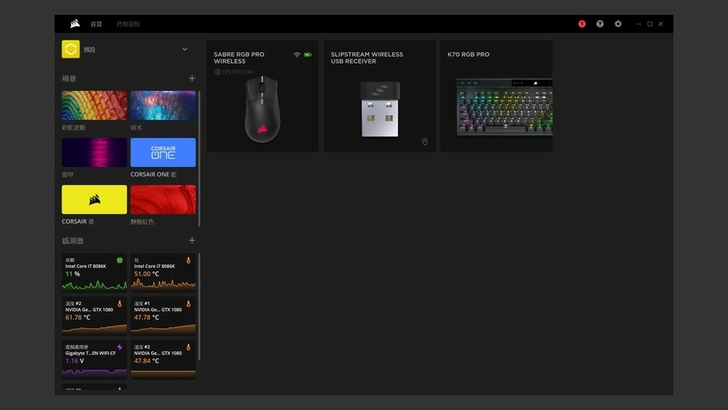Screen dimensions: 728x410
Task: Click the yellow CORSAIR scene label text
Action: tap(78, 221)
